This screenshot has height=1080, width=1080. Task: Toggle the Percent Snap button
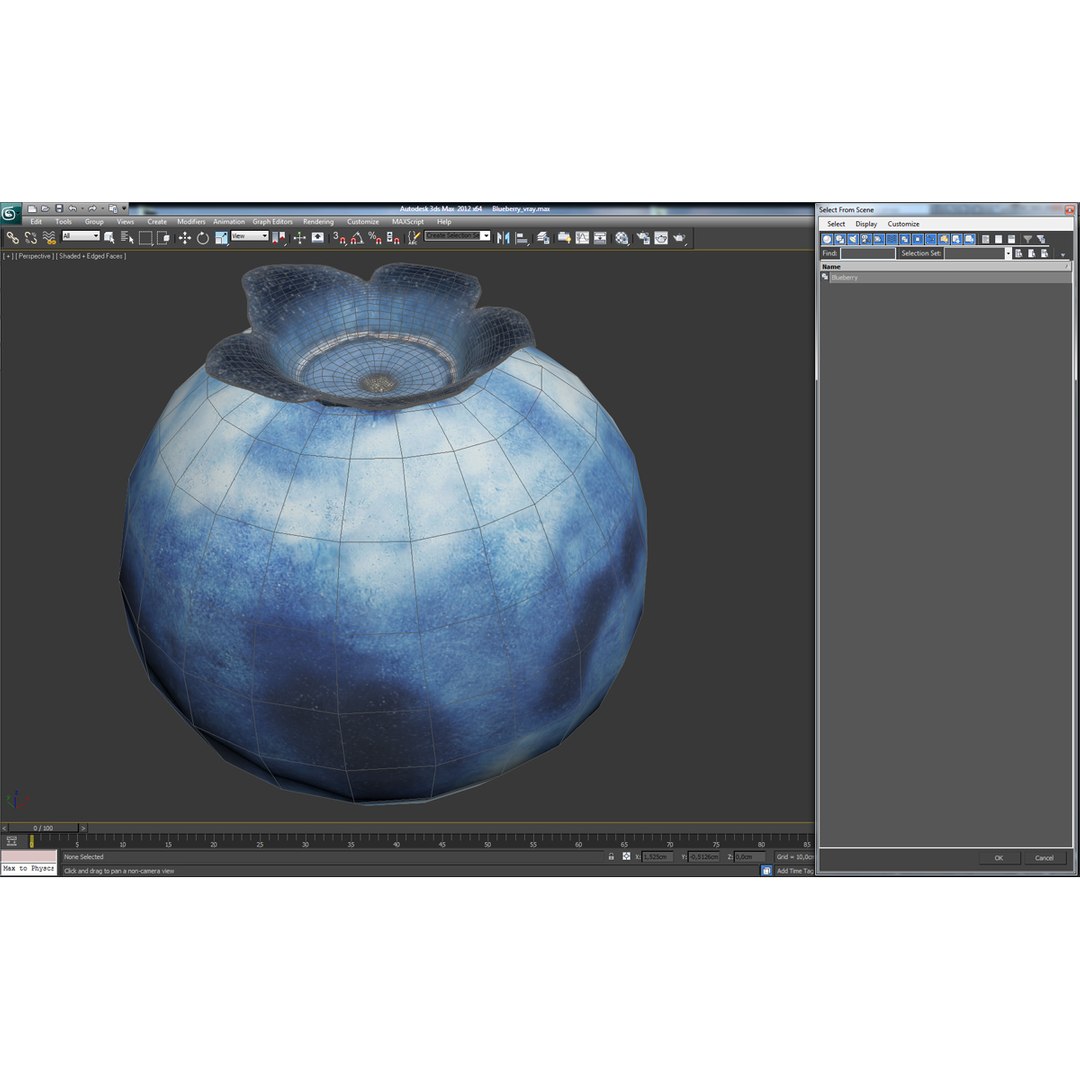point(375,238)
